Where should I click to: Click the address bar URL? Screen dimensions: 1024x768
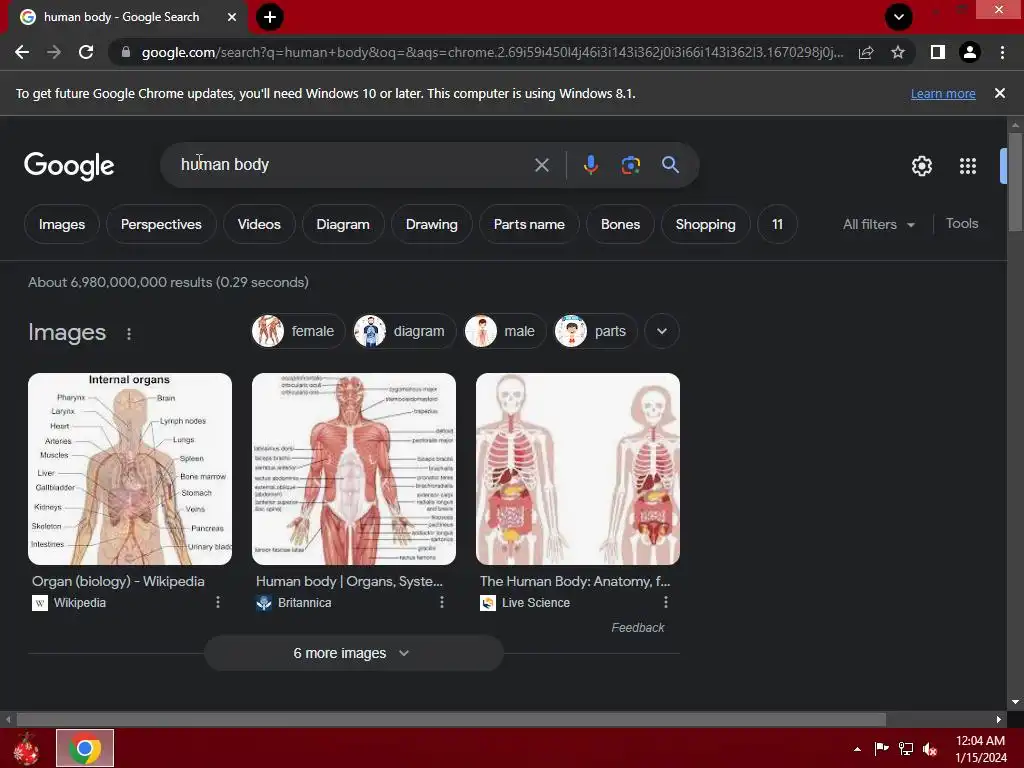(492, 52)
